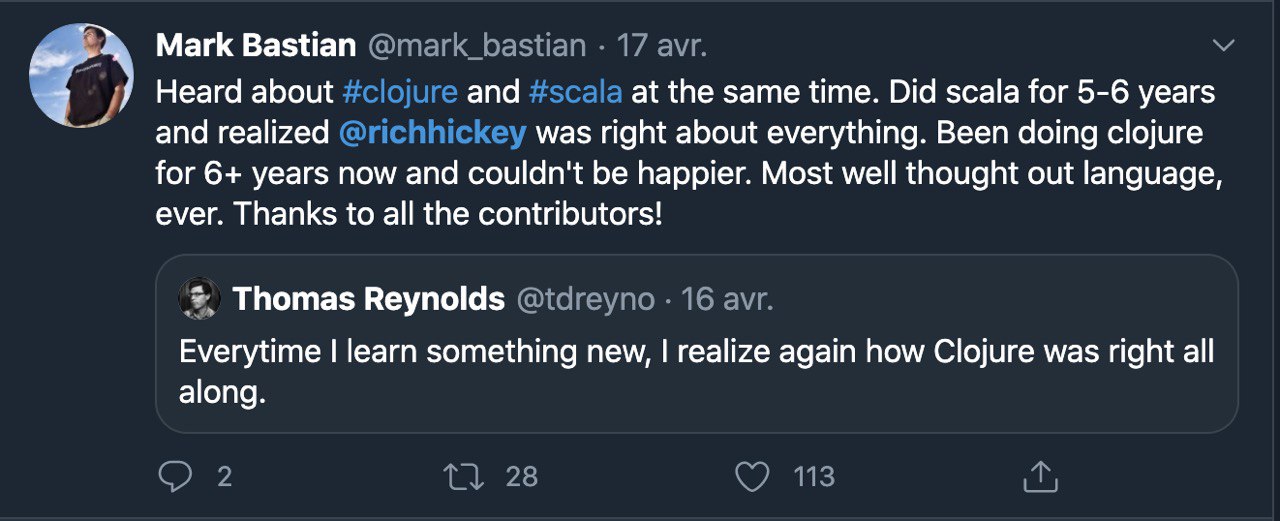Viewport: 1280px width, 521px height.
Task: Click the retweet count of 28
Action: tap(521, 477)
